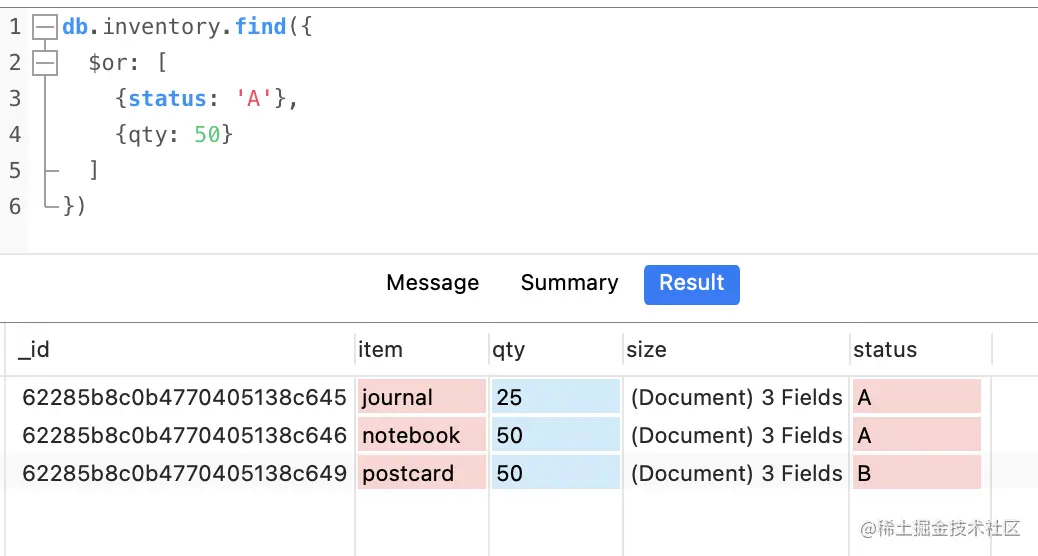
Task: Switch to the Message tab
Action: (432, 283)
